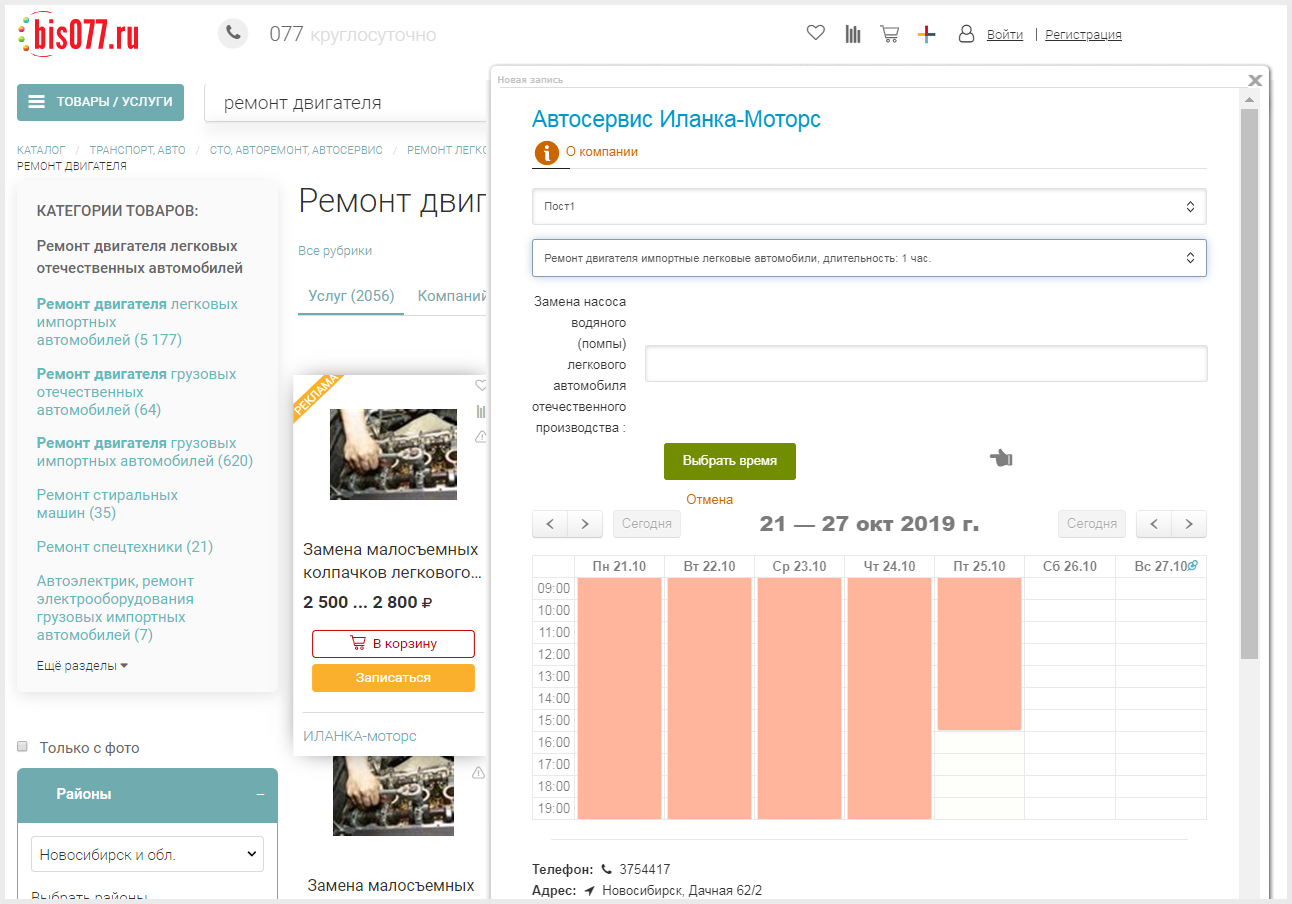Open the Пост1 dropdown
This screenshot has width=1292, height=904.
(x=869, y=206)
